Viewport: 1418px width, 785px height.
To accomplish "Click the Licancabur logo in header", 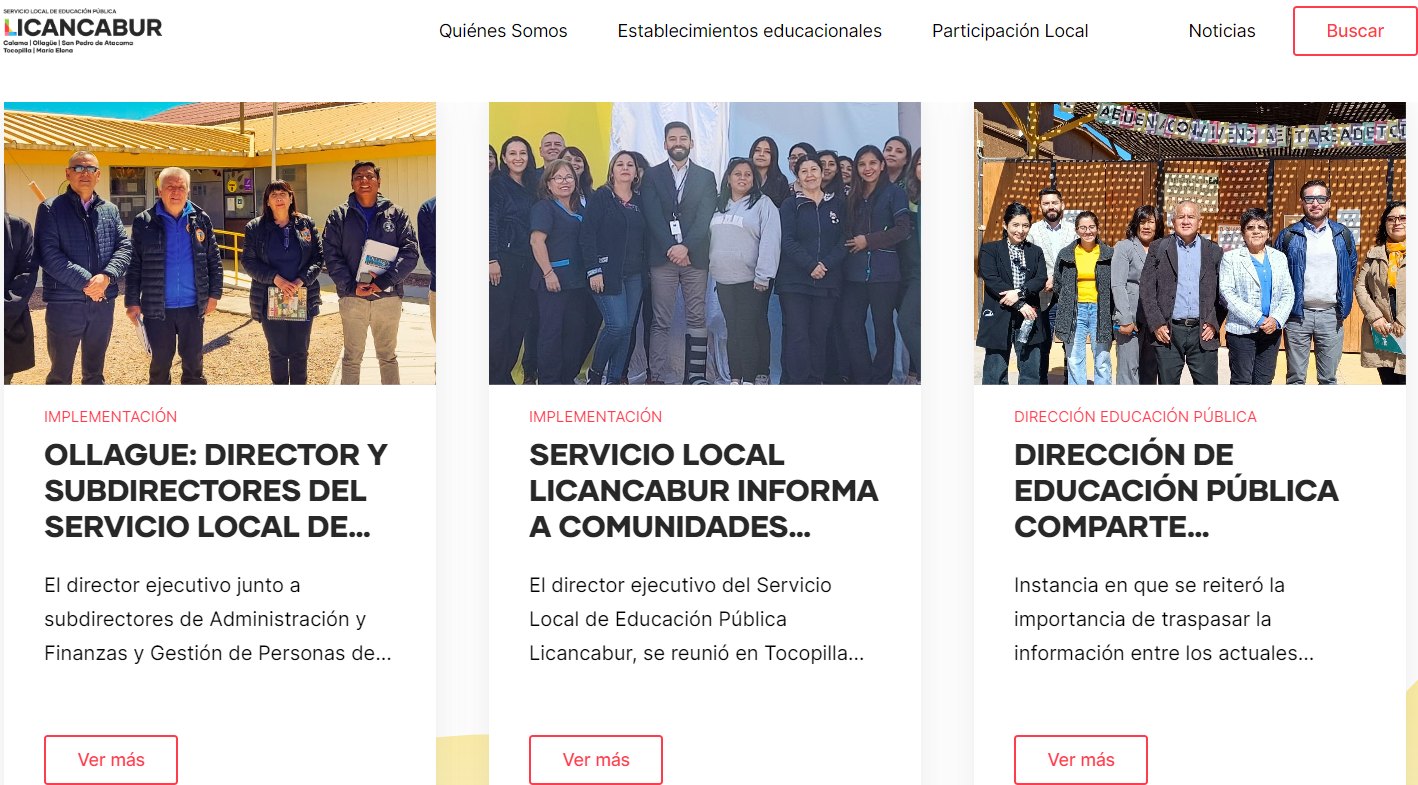I will click(x=82, y=30).
